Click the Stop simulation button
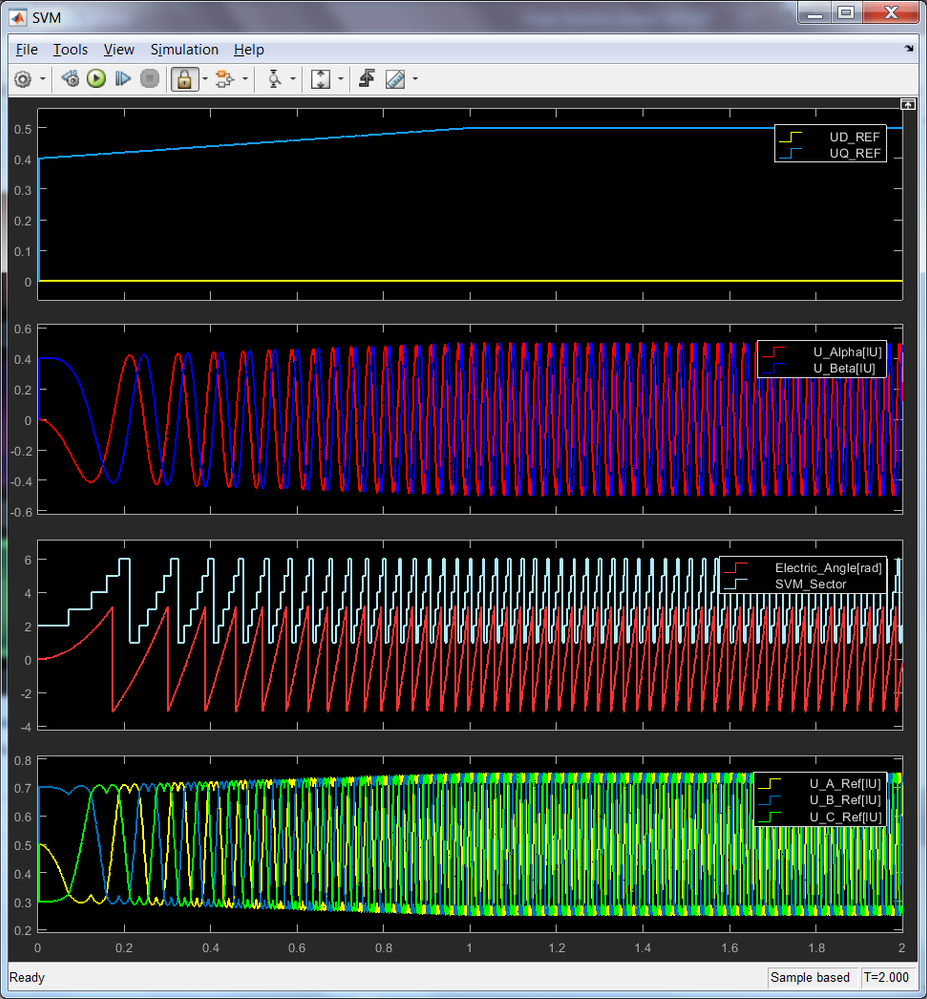This screenshot has width=927, height=999. tap(149, 79)
